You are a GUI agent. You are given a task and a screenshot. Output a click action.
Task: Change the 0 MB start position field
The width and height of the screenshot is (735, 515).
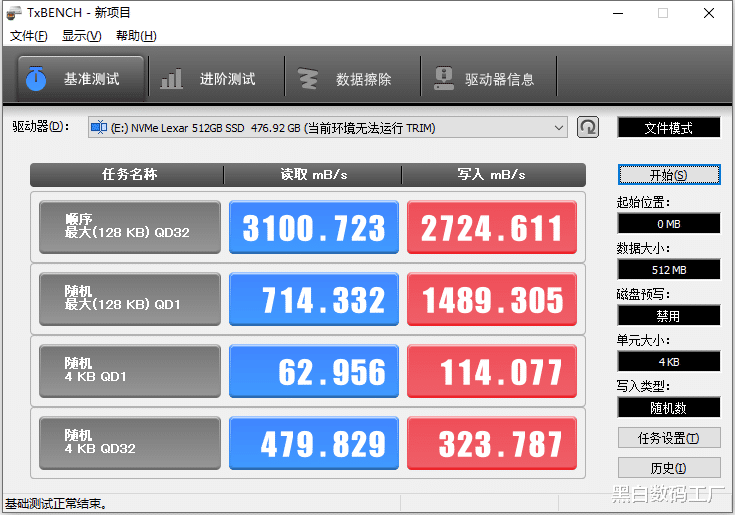[669, 224]
